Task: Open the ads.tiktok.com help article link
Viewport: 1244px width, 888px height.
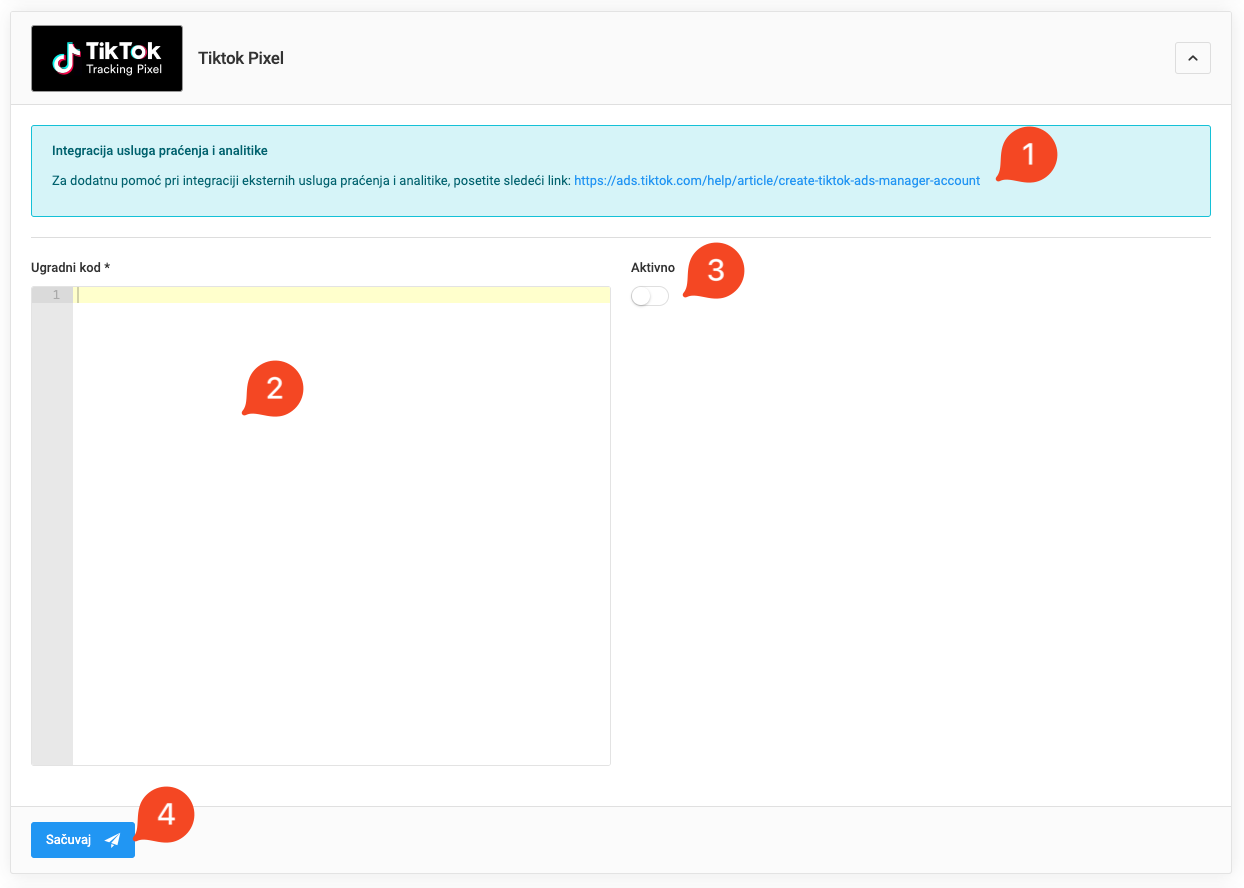Action: tap(776, 181)
